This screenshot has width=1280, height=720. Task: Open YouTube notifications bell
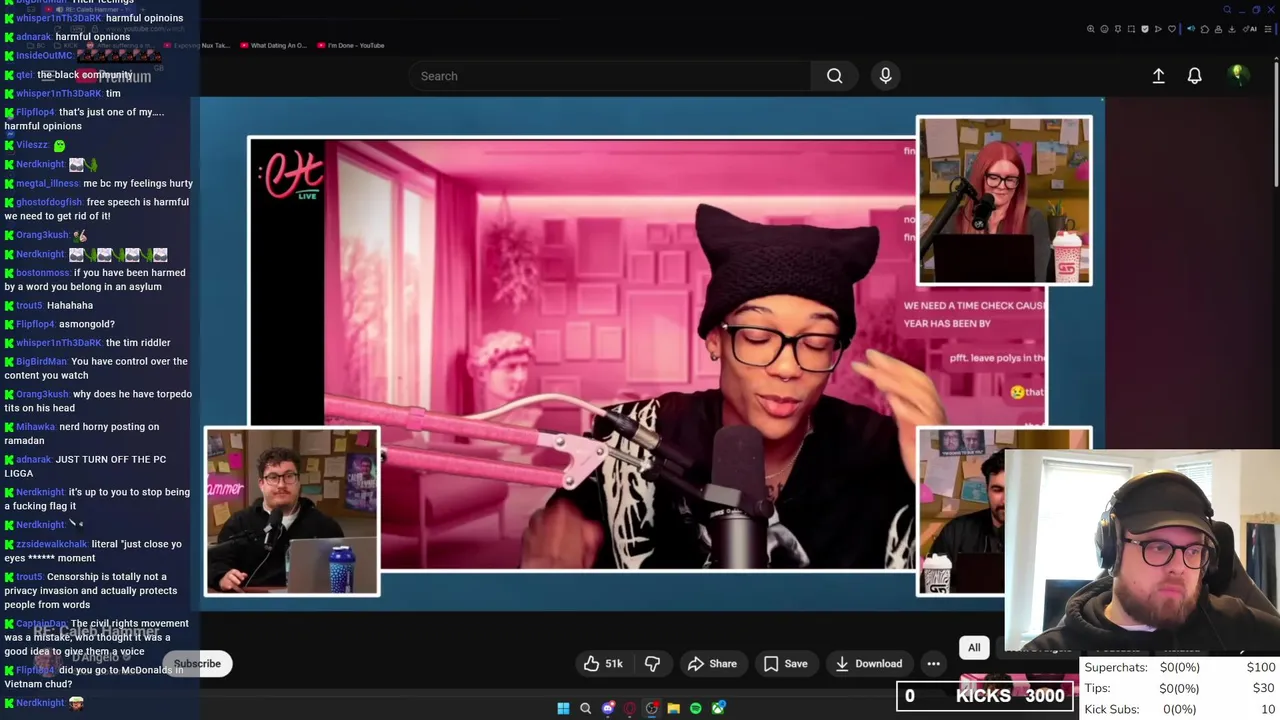click(x=1194, y=76)
